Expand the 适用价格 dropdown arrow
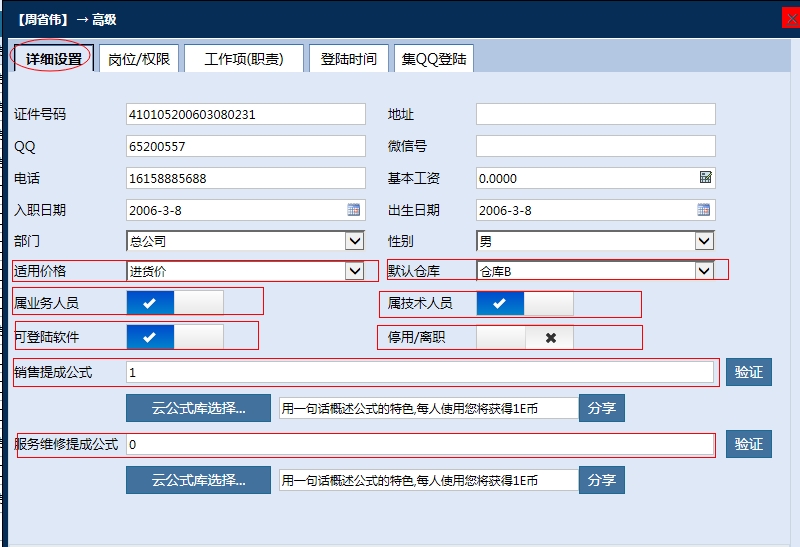The height and width of the screenshot is (547, 800). (354, 270)
